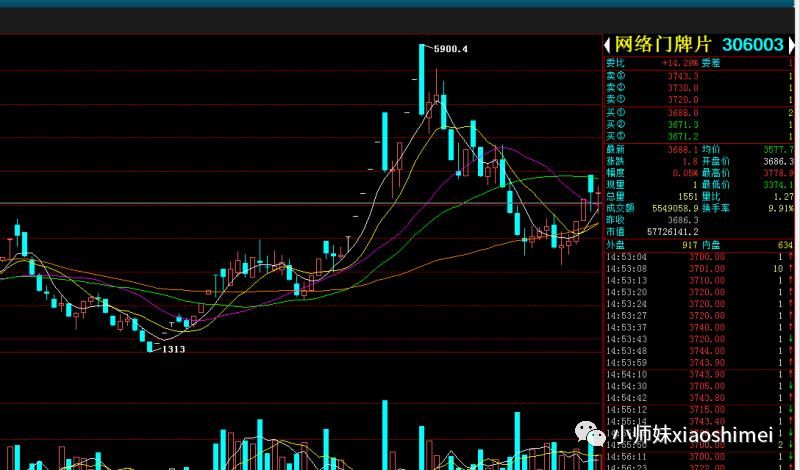Select the latest price 3688.1
The width and height of the screenshot is (800, 470).
tap(683, 150)
